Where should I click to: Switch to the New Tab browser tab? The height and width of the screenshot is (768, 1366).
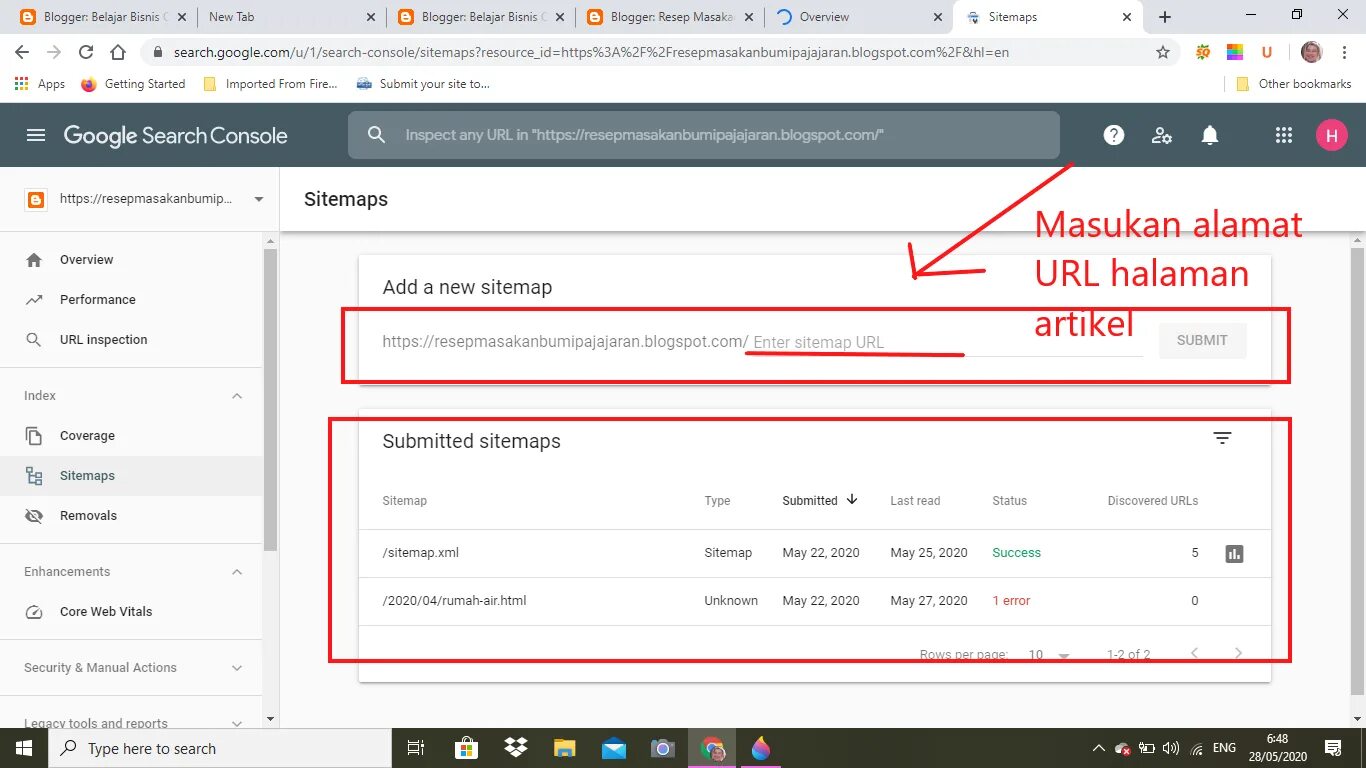(x=290, y=17)
